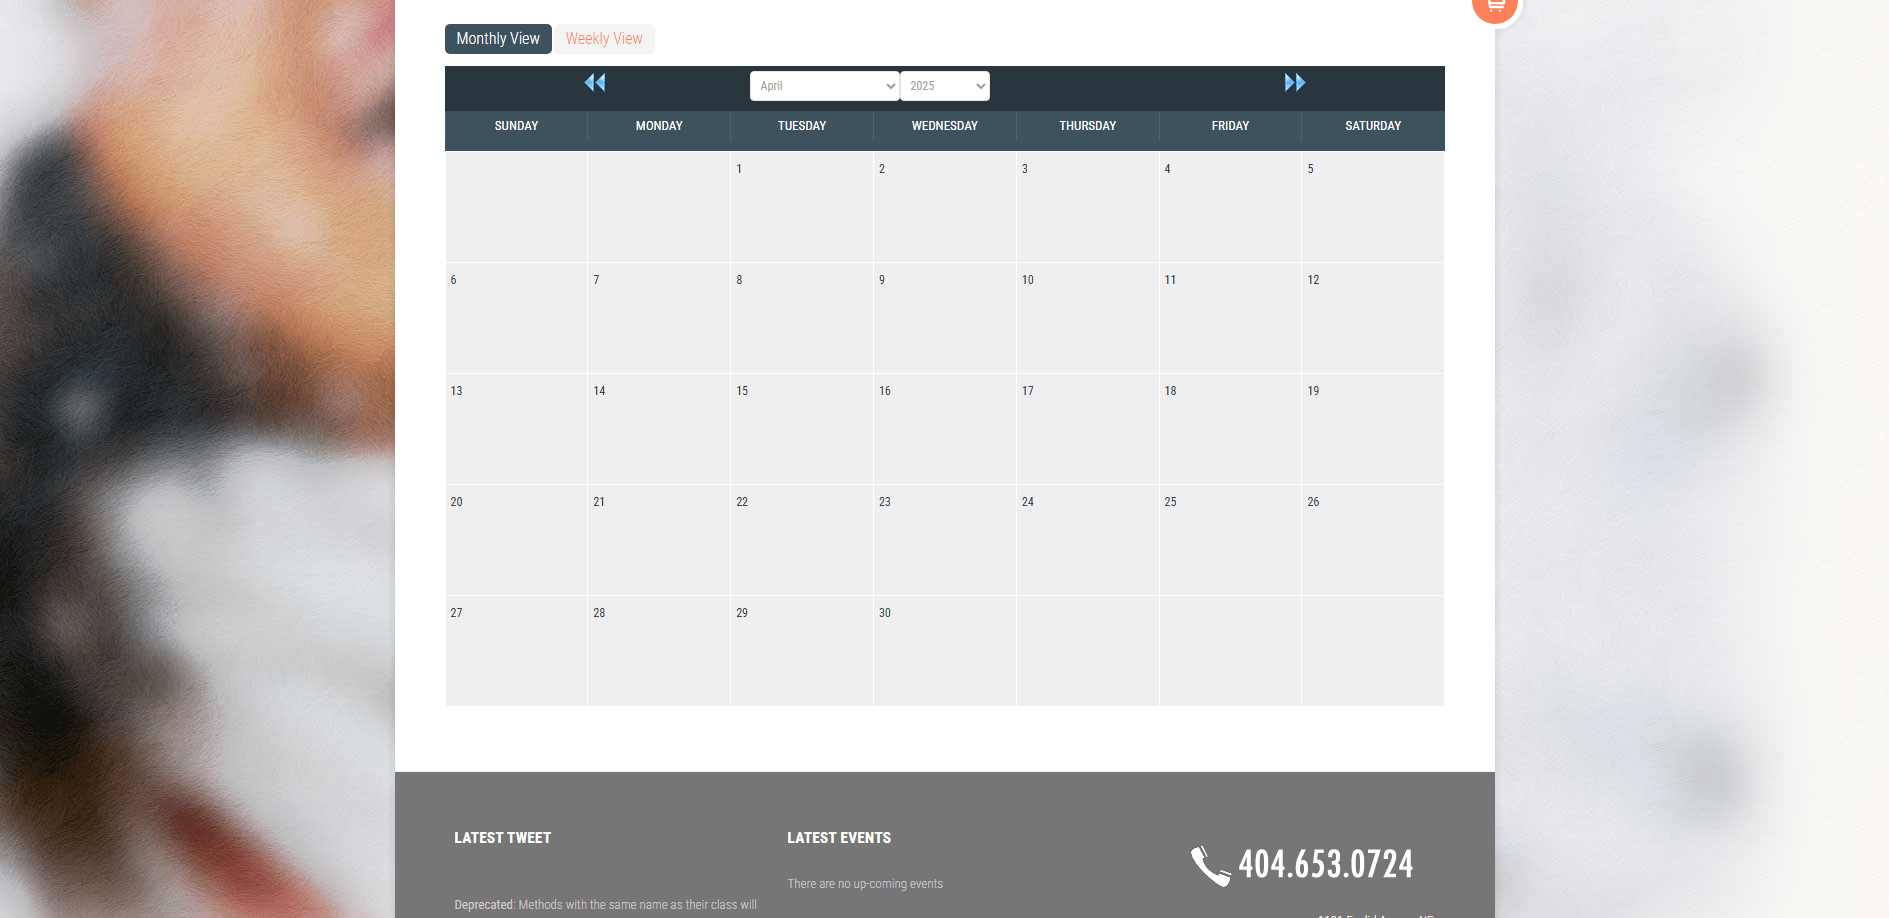Open the April month dropdown
The height and width of the screenshot is (918, 1889).
pos(824,86)
